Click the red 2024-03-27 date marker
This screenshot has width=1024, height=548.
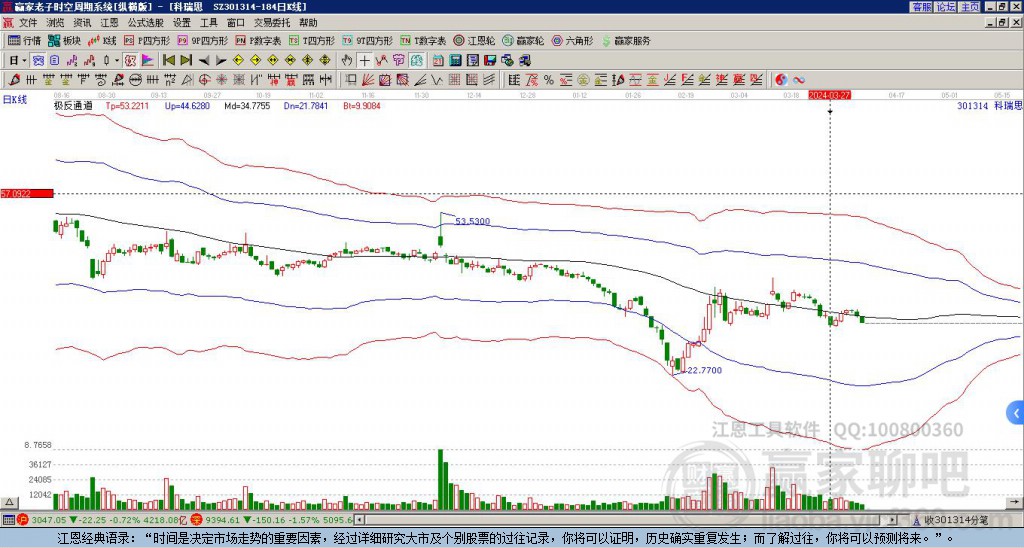pyautogui.click(x=829, y=95)
